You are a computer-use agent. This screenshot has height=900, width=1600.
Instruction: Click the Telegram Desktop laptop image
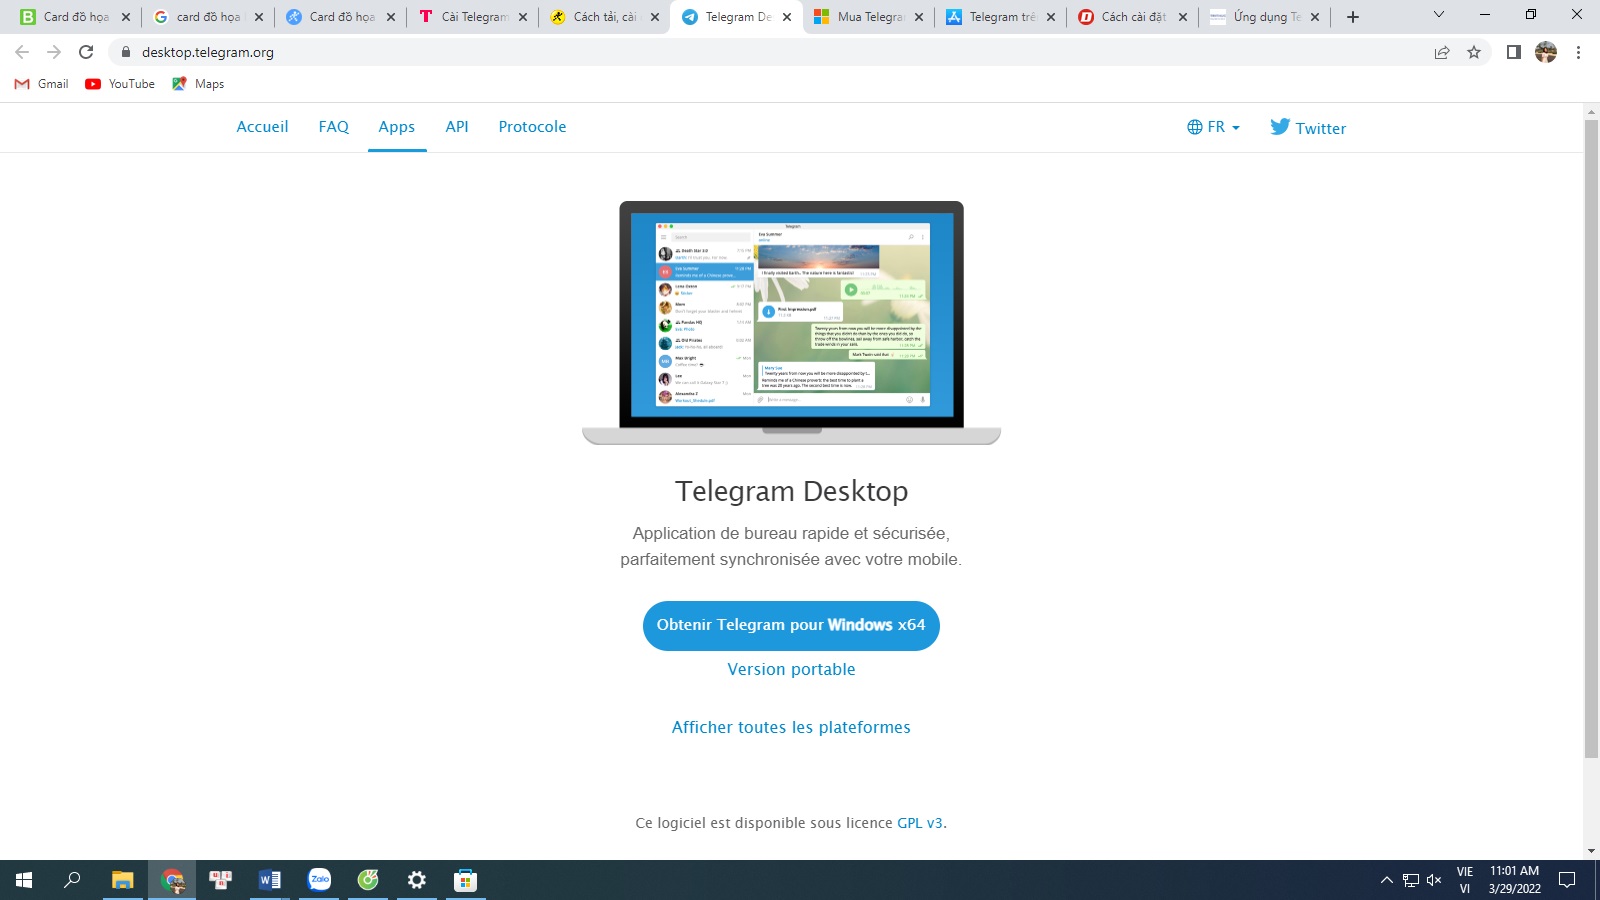[791, 323]
